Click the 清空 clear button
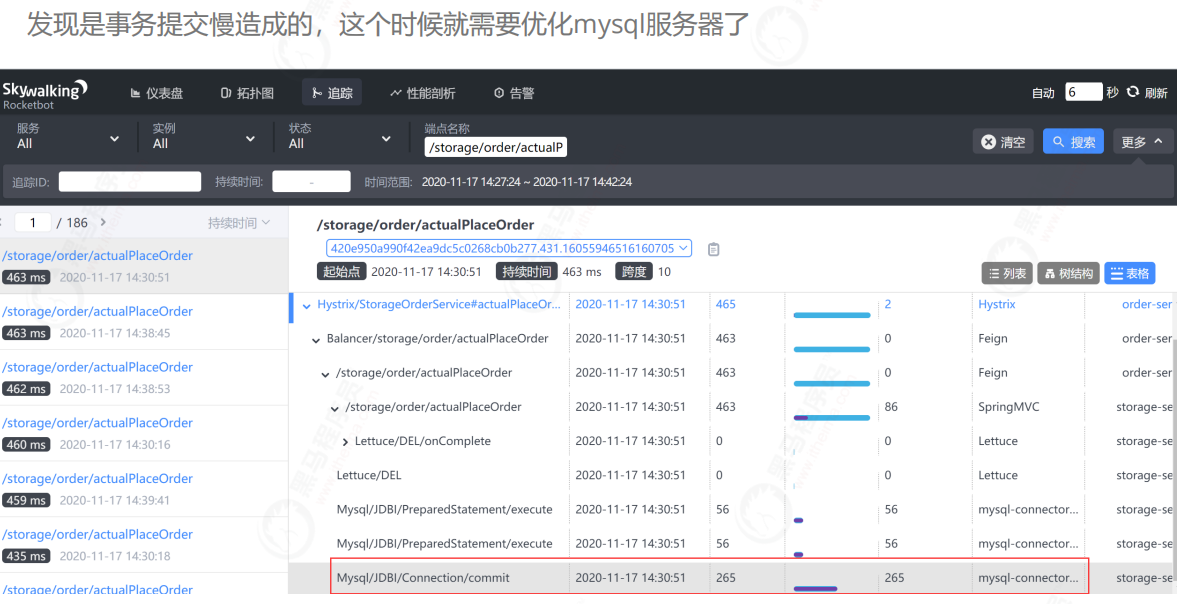 [1003, 141]
